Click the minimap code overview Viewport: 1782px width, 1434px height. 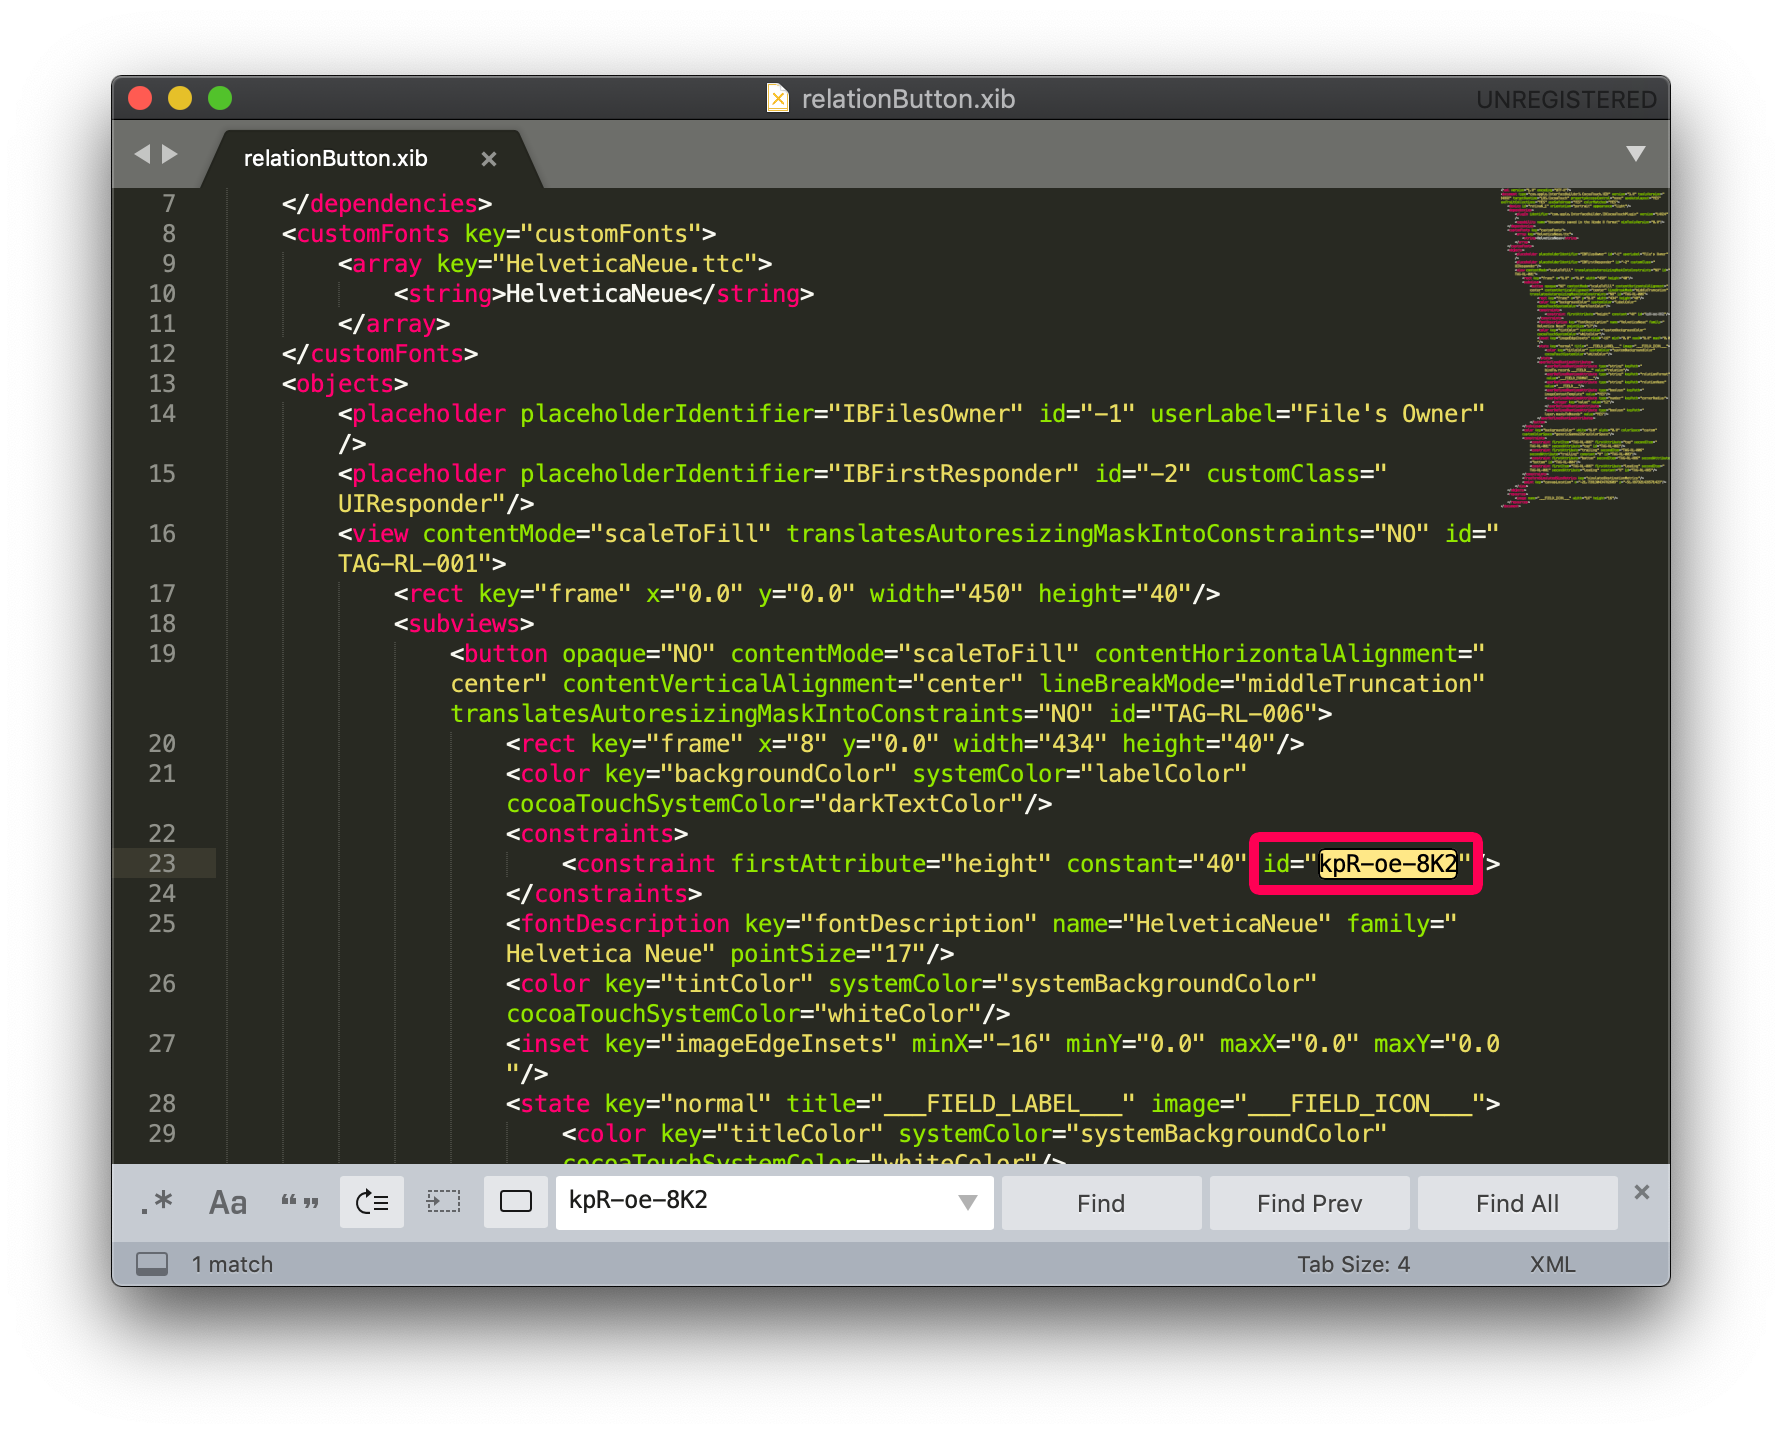pyautogui.click(x=1584, y=346)
